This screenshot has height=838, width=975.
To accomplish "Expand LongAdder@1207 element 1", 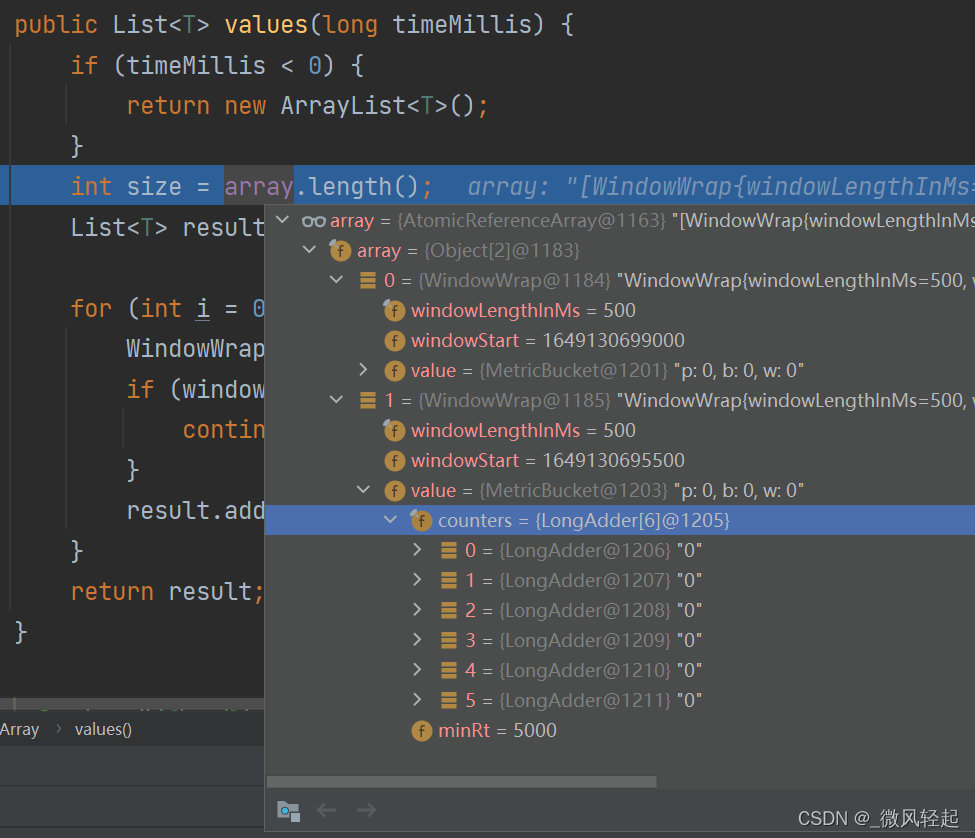I will pyautogui.click(x=417, y=579).
